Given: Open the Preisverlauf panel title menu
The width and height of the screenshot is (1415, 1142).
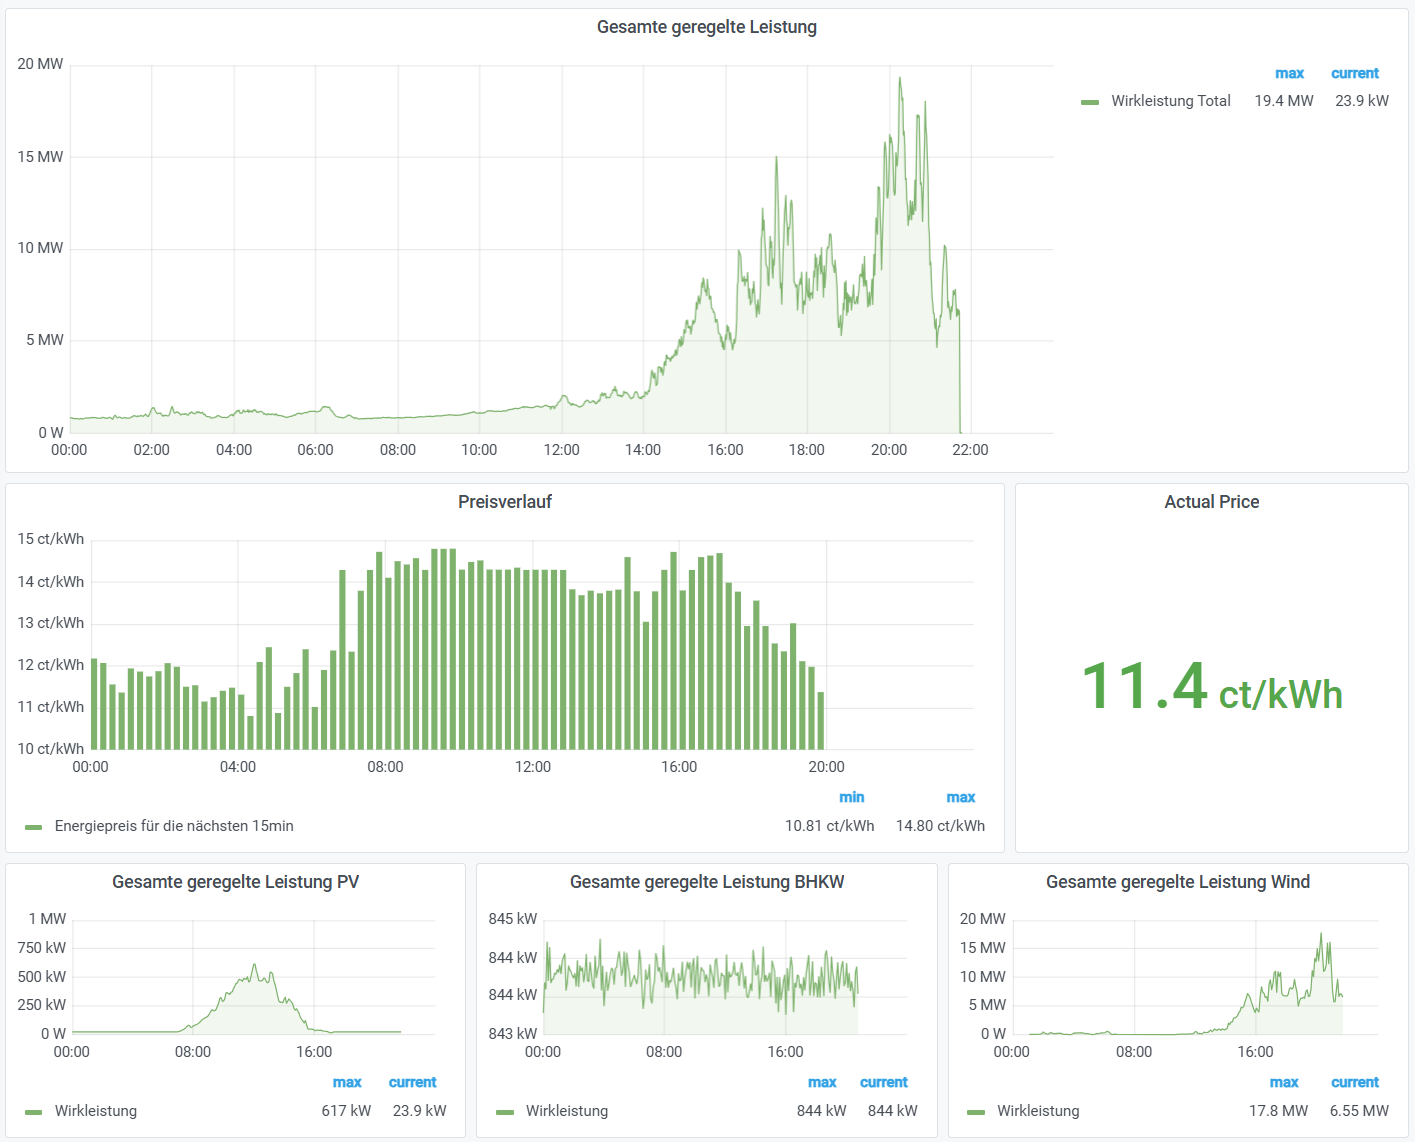Looking at the screenshot, I should [x=505, y=502].
